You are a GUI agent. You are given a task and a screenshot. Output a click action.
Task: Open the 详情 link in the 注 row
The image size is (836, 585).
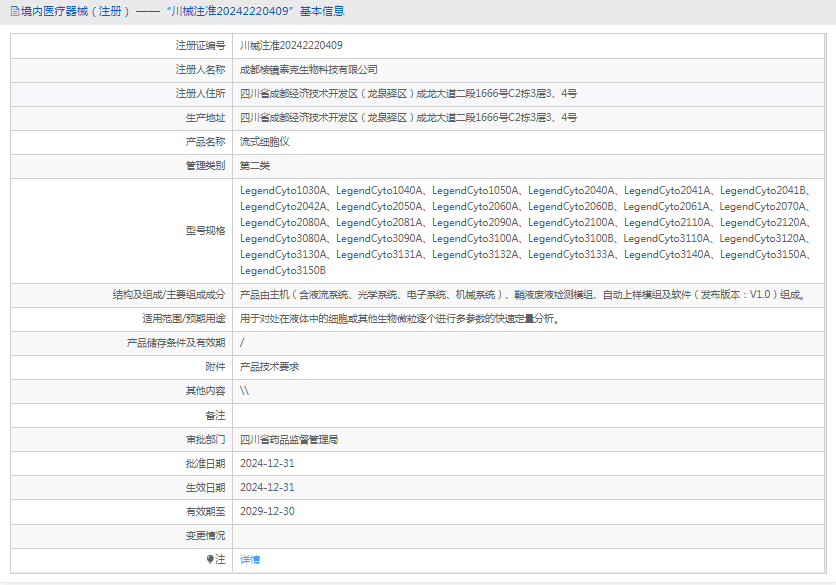[250, 559]
